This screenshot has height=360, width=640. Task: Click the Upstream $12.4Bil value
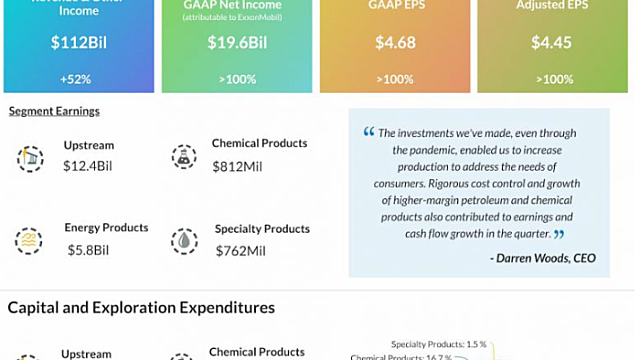(88, 166)
